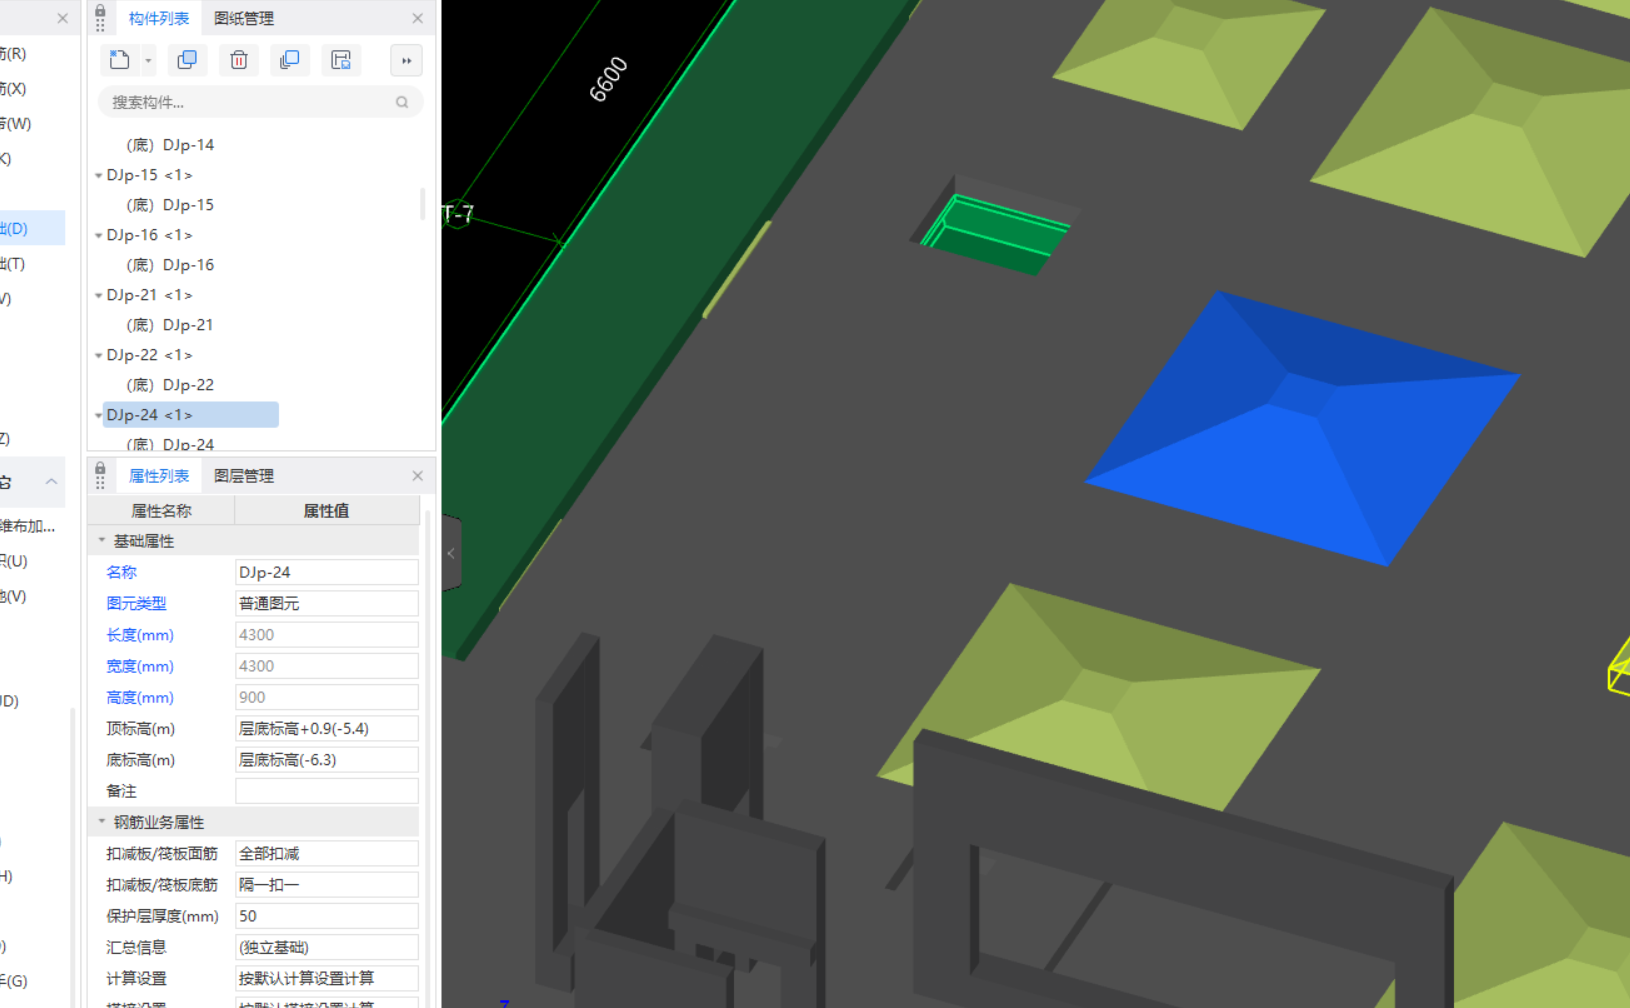
Task: Select the DJp-16 <1> tree row
Action: tap(149, 235)
